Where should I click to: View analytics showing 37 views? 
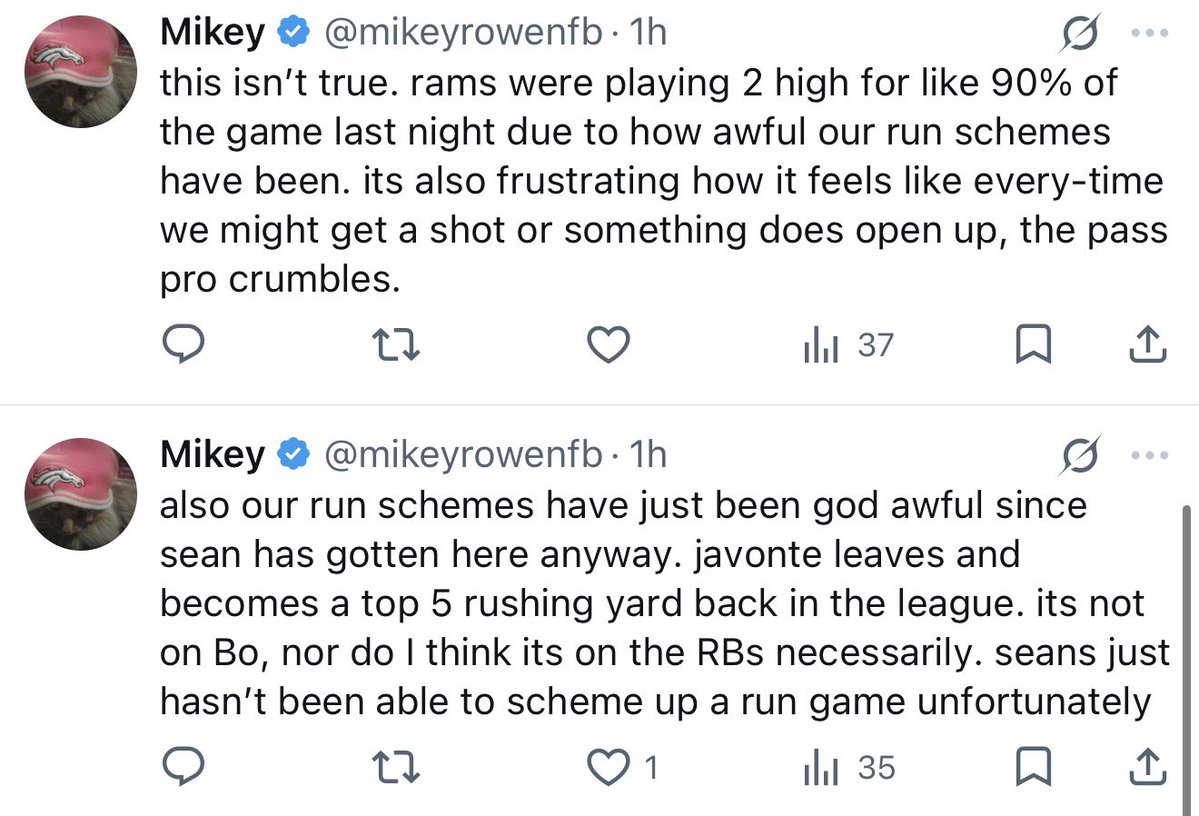(x=848, y=345)
